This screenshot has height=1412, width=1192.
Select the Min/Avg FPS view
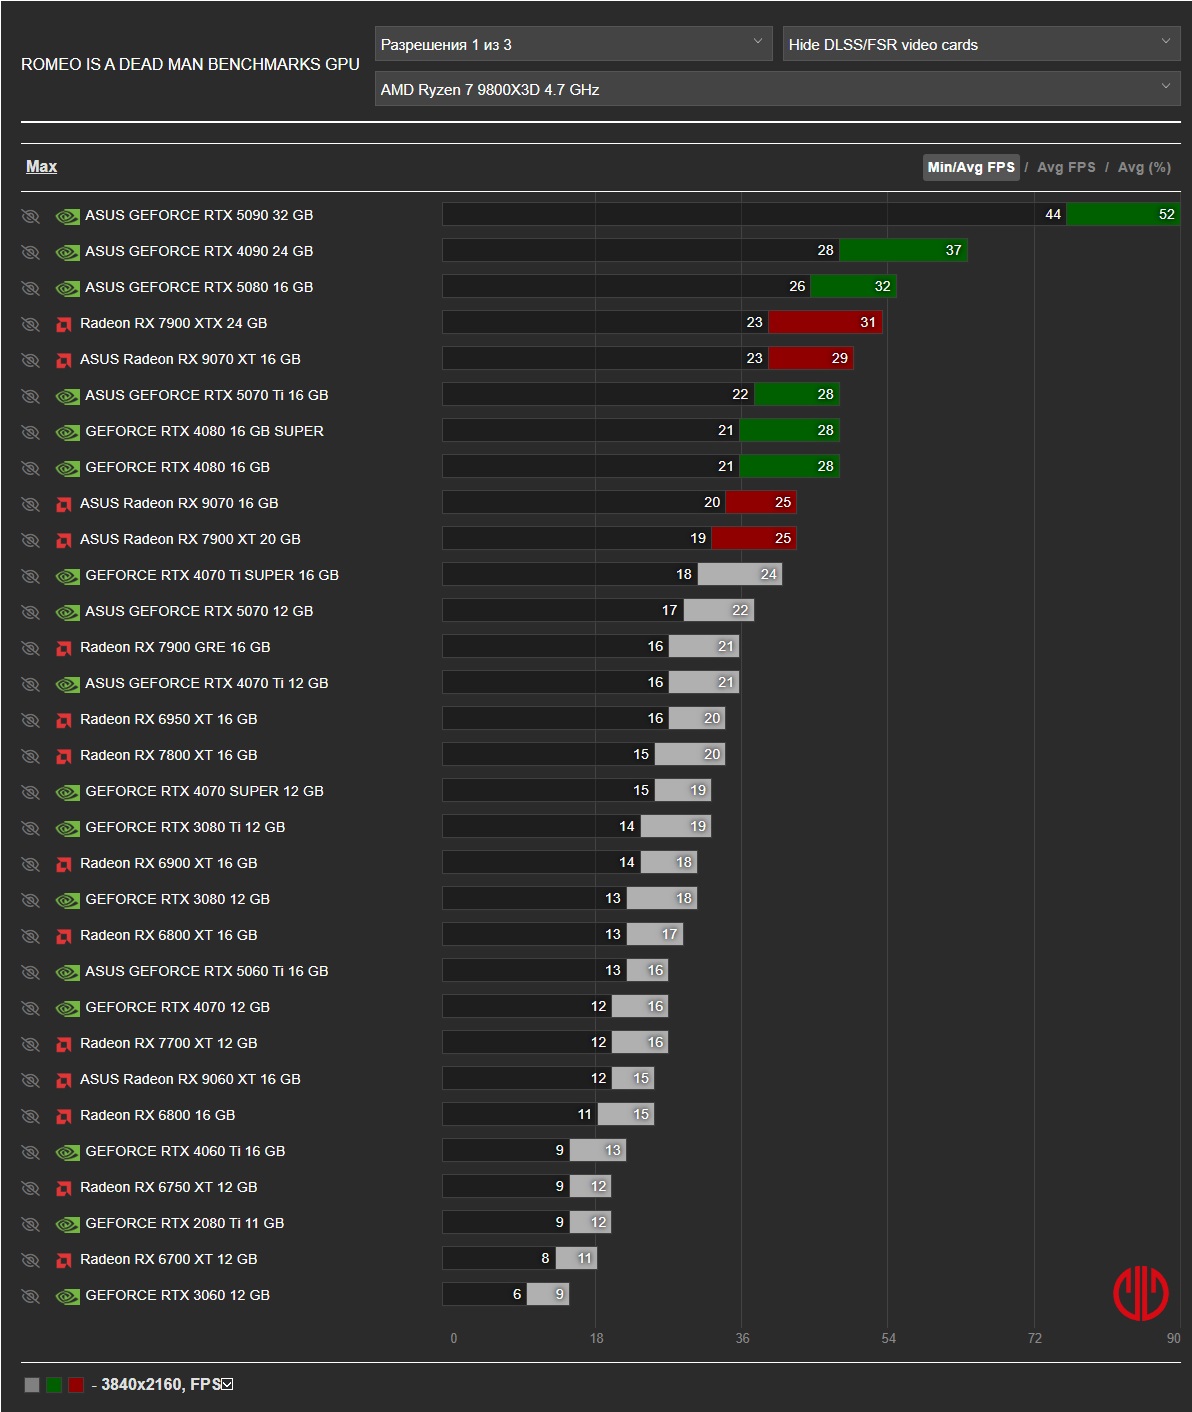point(971,167)
